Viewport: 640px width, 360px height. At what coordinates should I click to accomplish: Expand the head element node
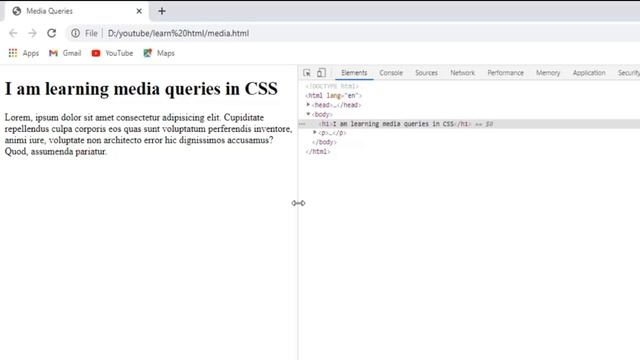tap(308, 105)
